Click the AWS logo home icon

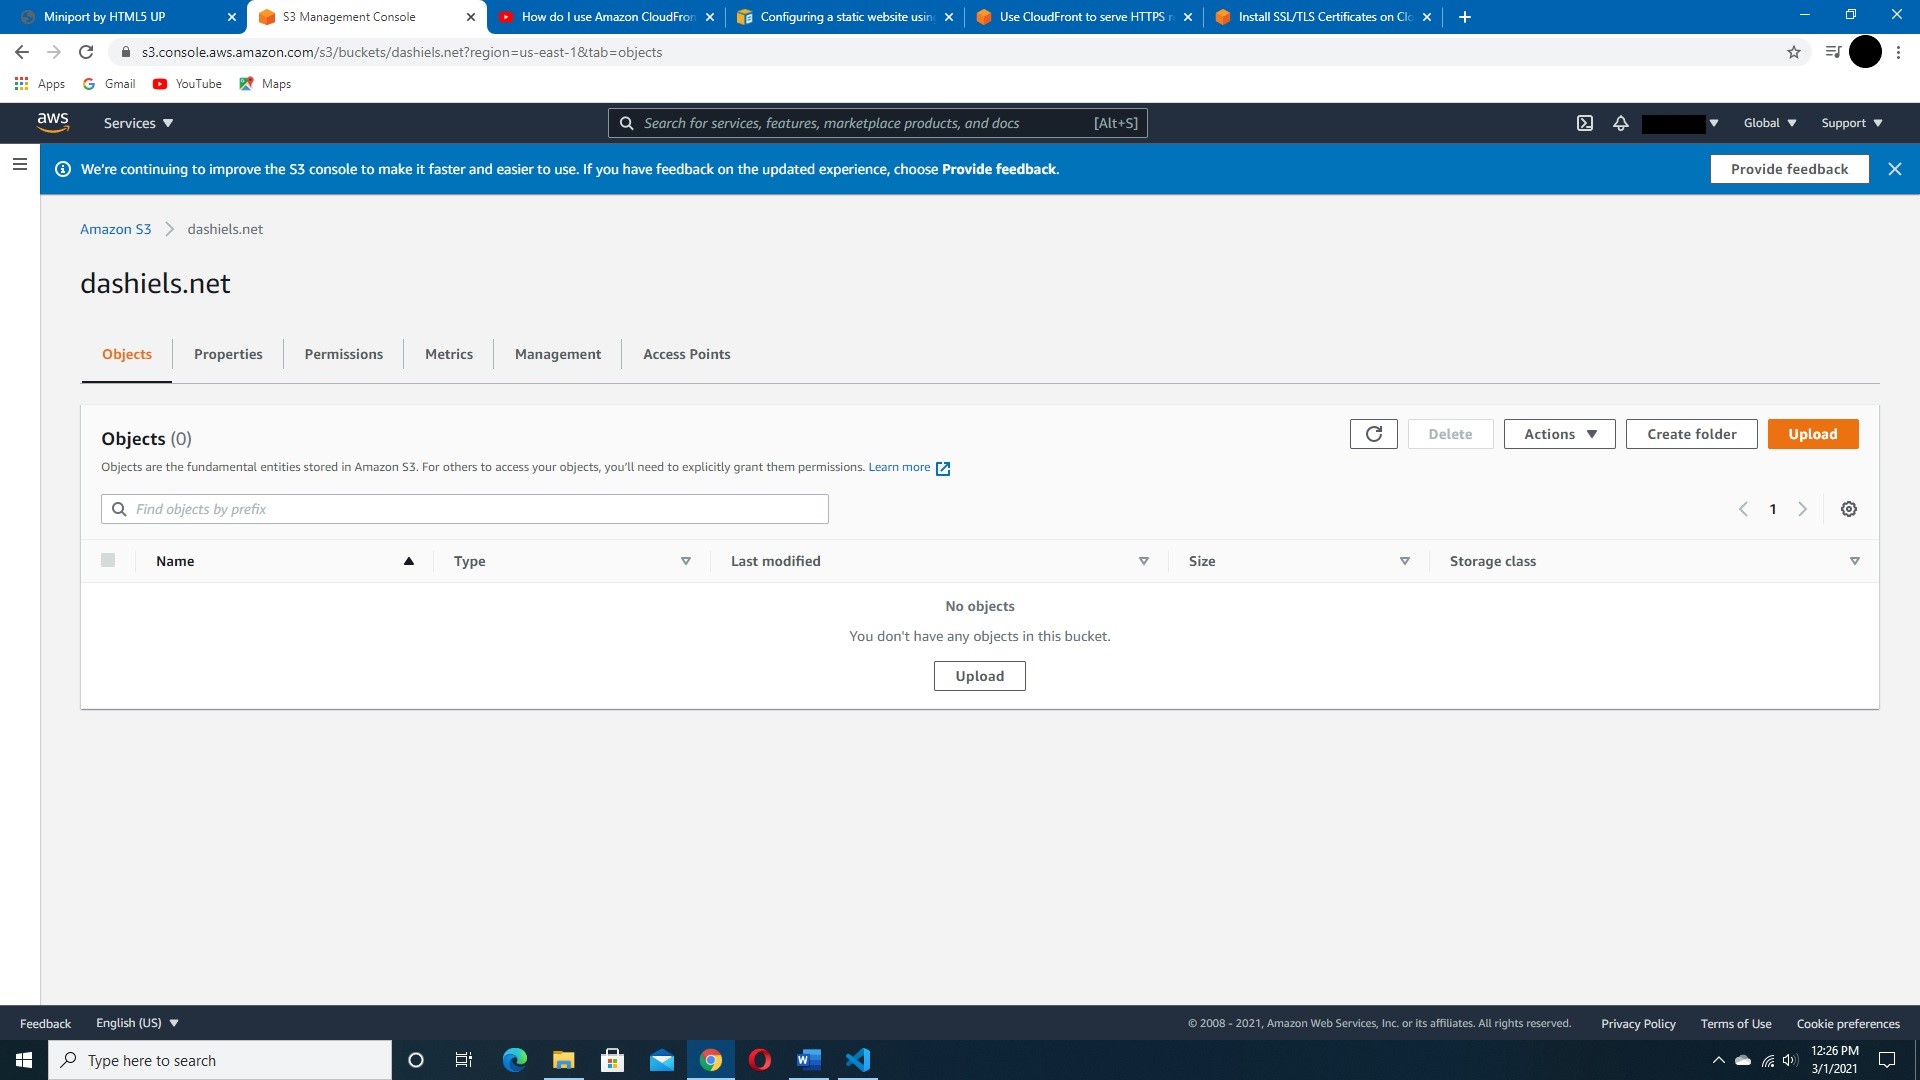click(x=53, y=122)
